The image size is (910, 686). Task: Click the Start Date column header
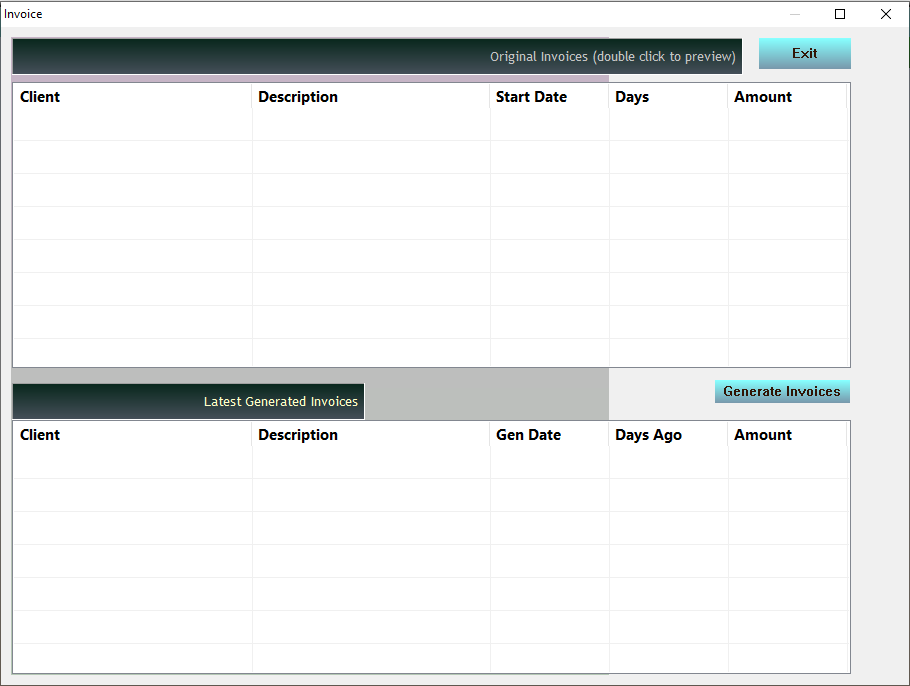point(531,97)
